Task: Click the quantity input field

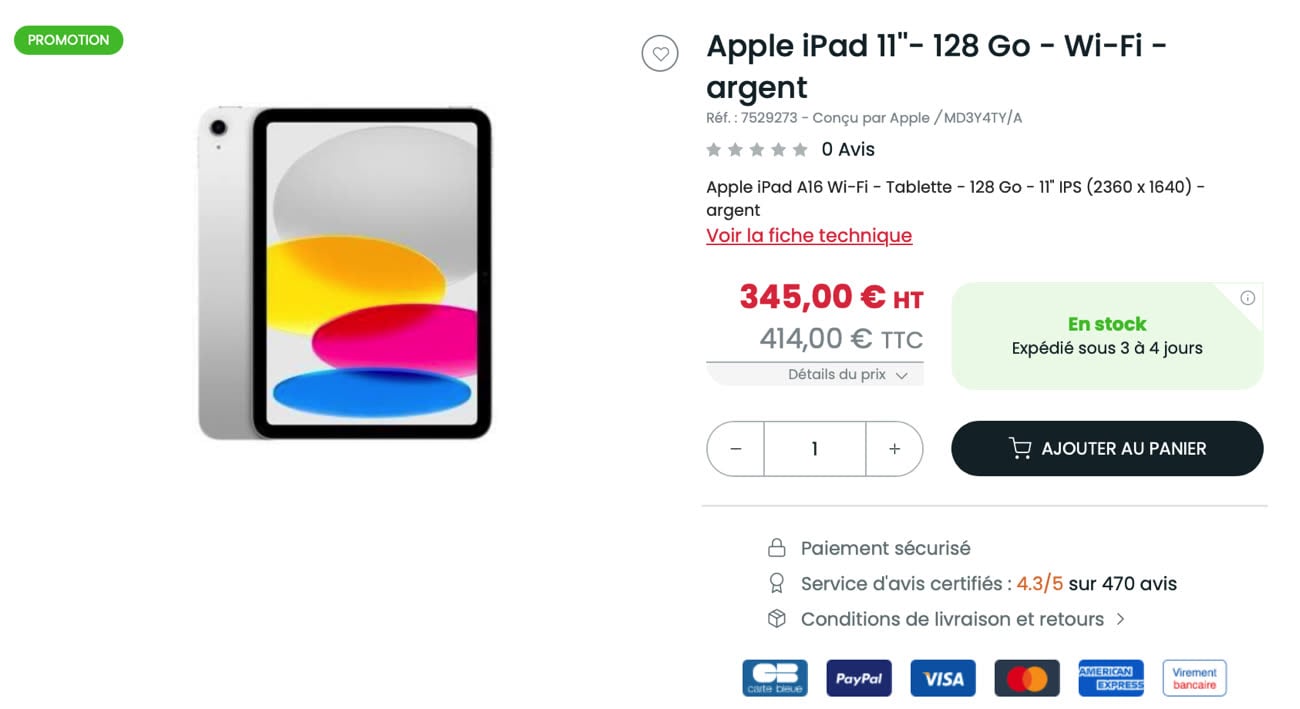Action: (x=814, y=449)
